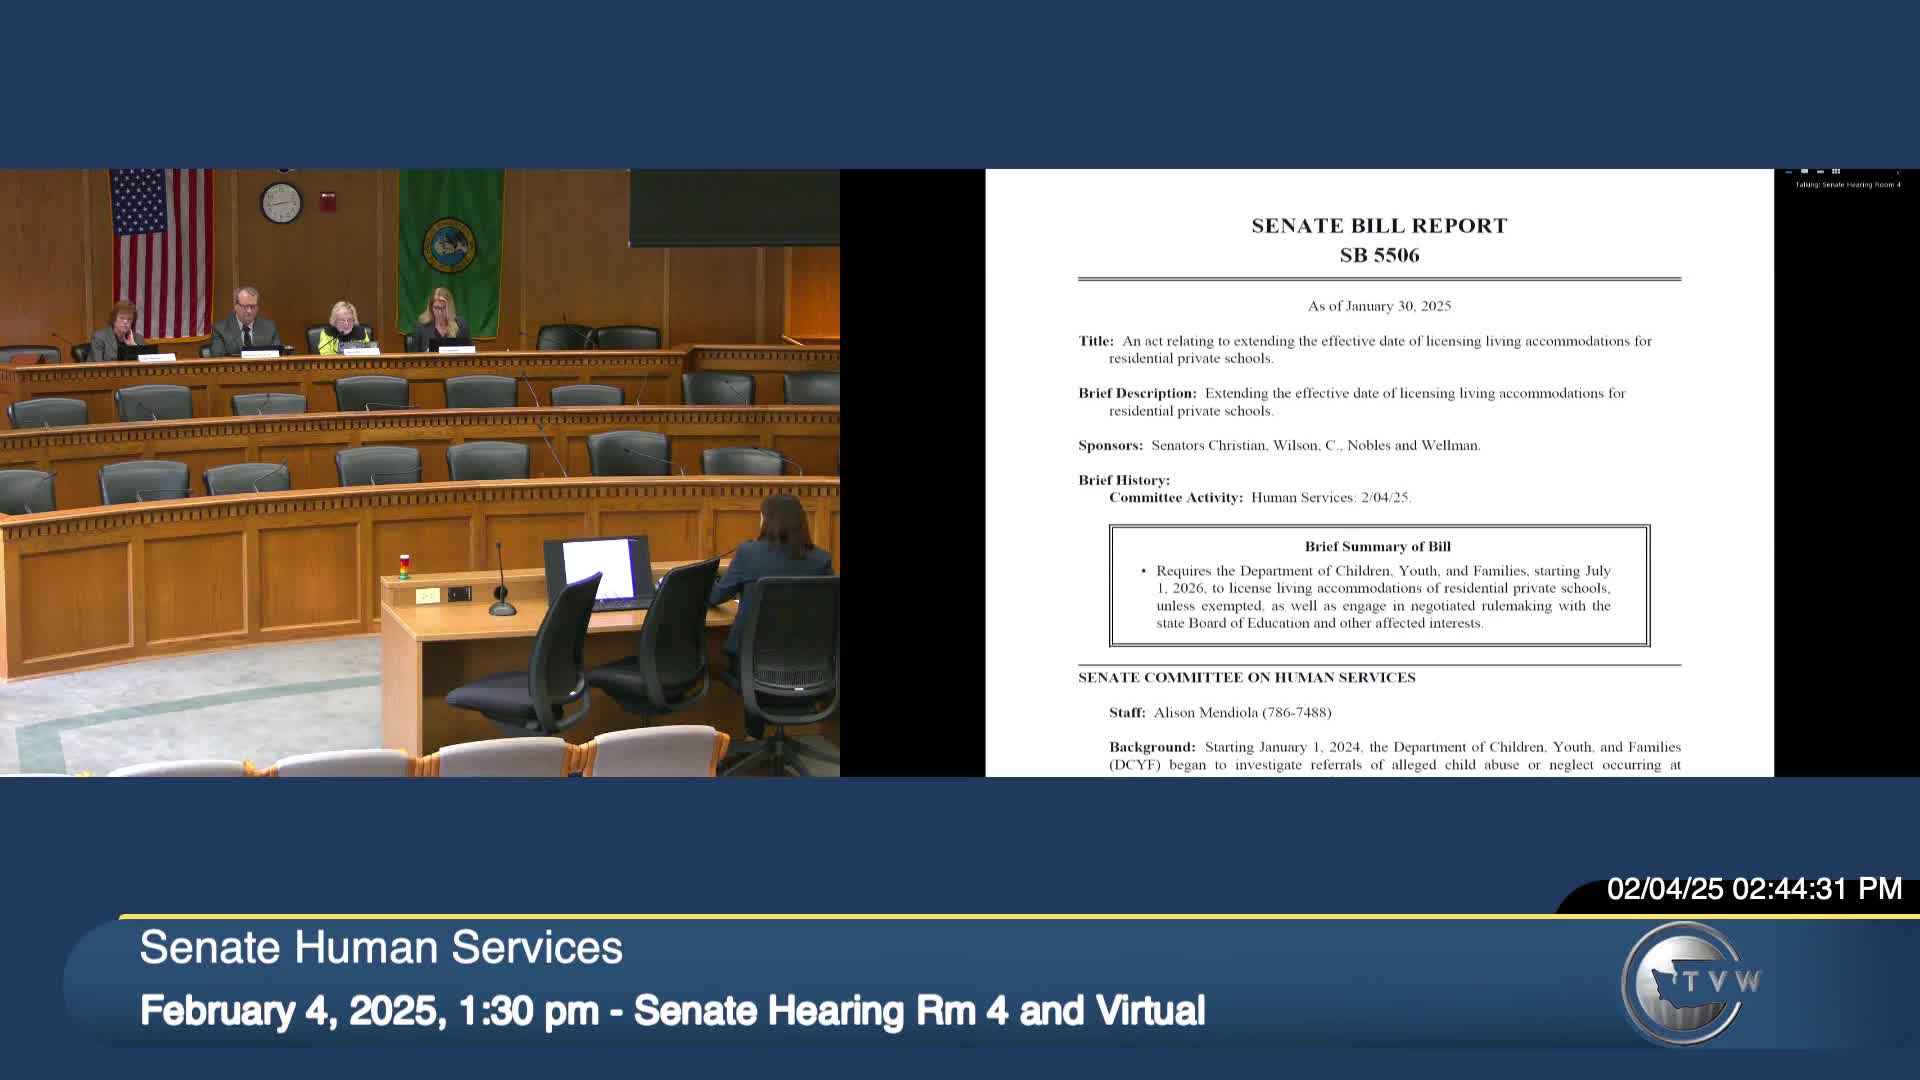Click the signal light on testimony desk

point(404,566)
